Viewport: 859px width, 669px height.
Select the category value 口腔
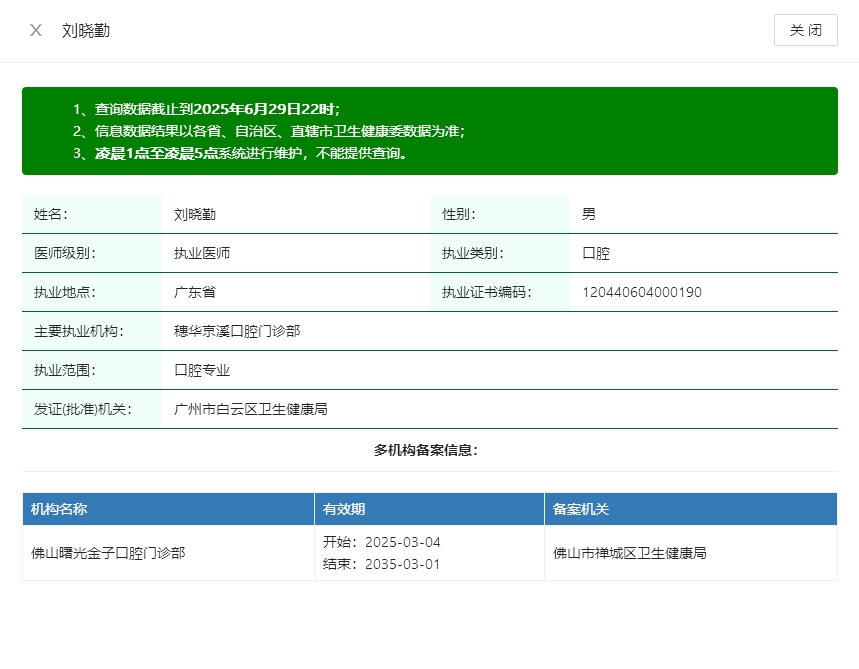[596, 253]
